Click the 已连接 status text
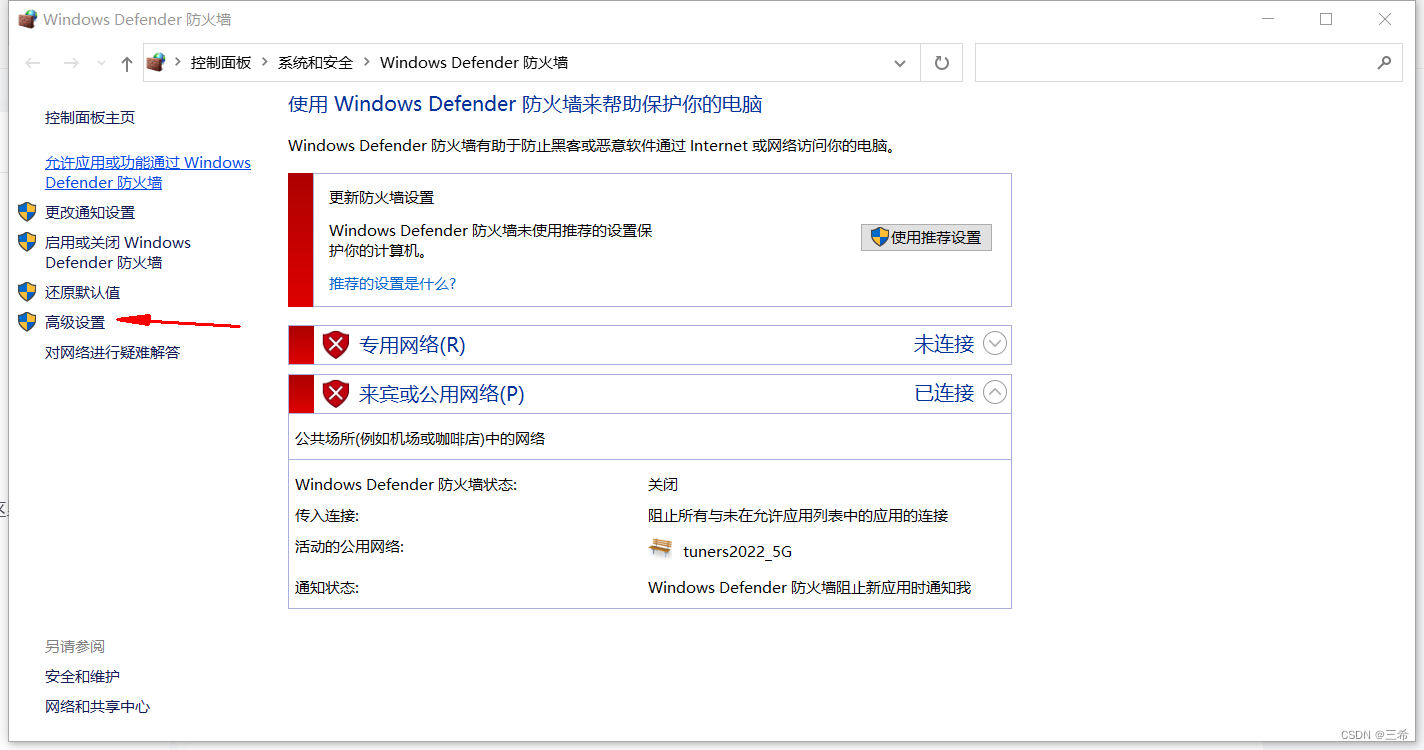Image resolution: width=1424 pixels, height=750 pixels. 944,393
